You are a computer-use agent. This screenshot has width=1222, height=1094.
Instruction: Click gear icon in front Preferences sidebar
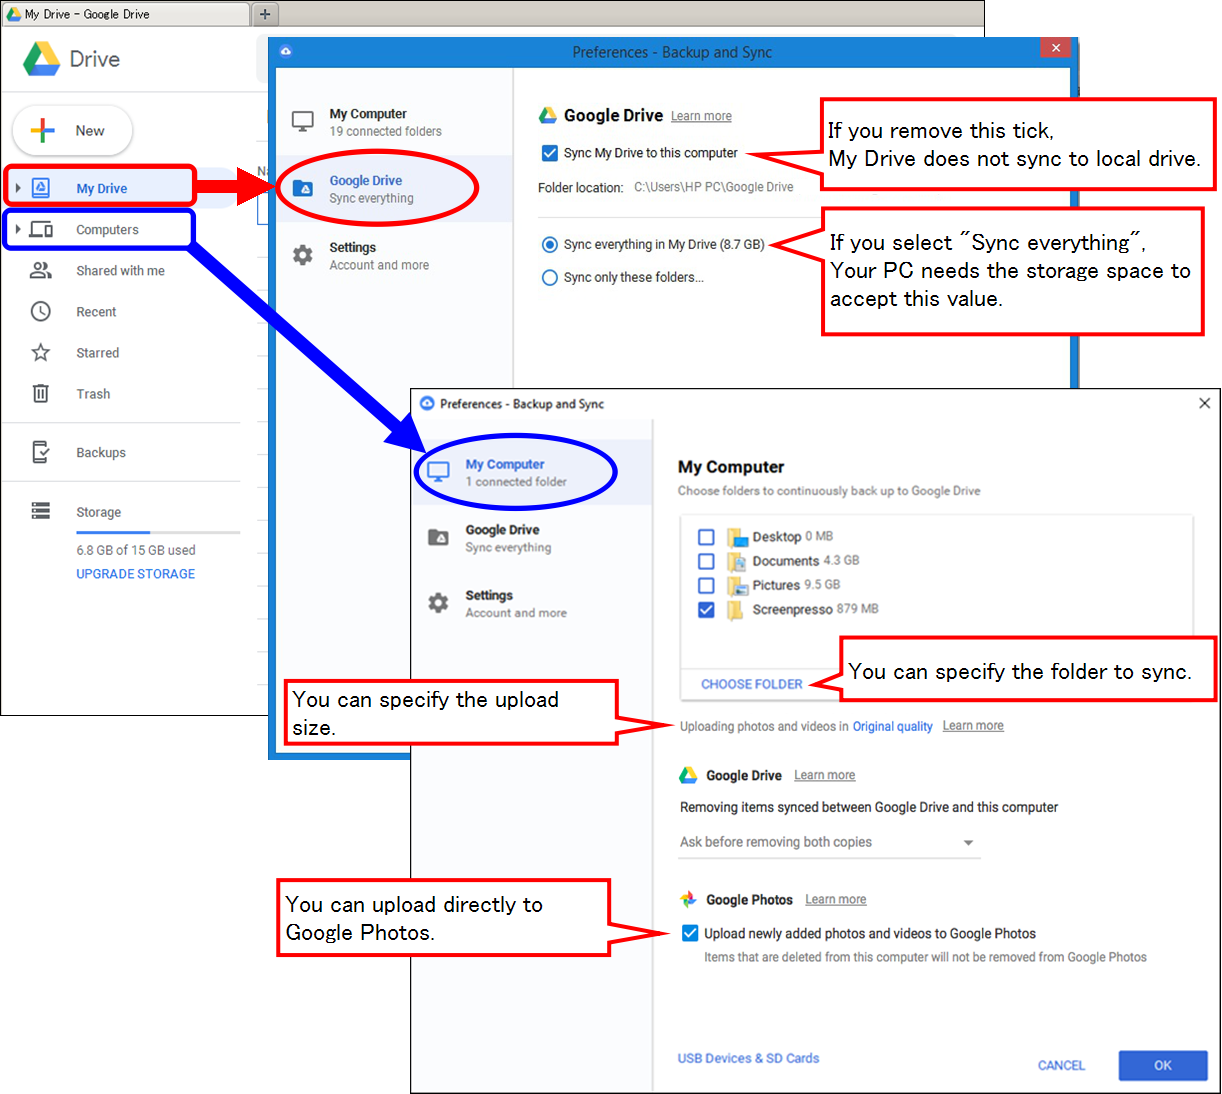(x=438, y=603)
